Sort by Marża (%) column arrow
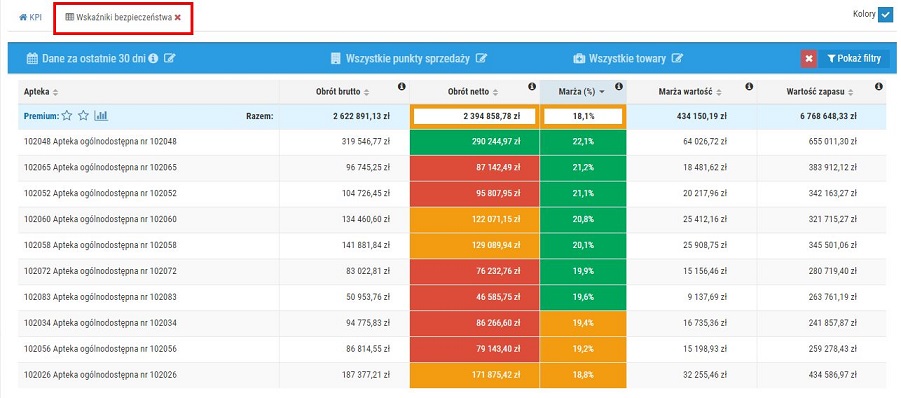The height and width of the screenshot is (398, 901). pos(602,92)
